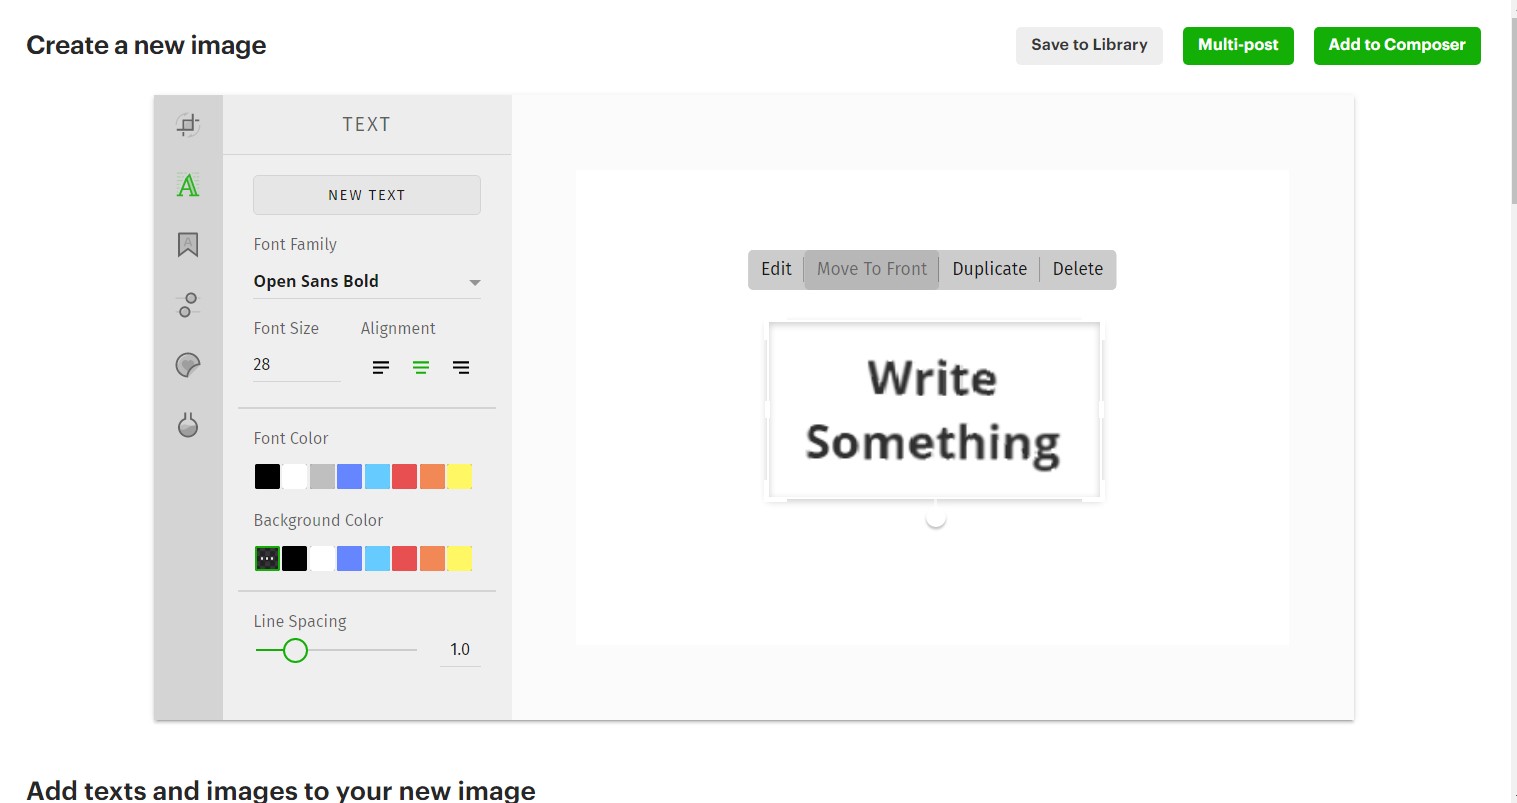Select the Text tool in the sidebar
The width and height of the screenshot is (1517, 803).
[188, 185]
